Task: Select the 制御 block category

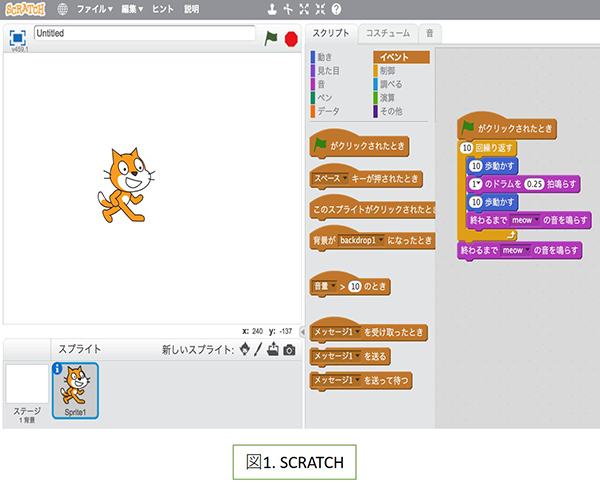Action: pos(387,70)
